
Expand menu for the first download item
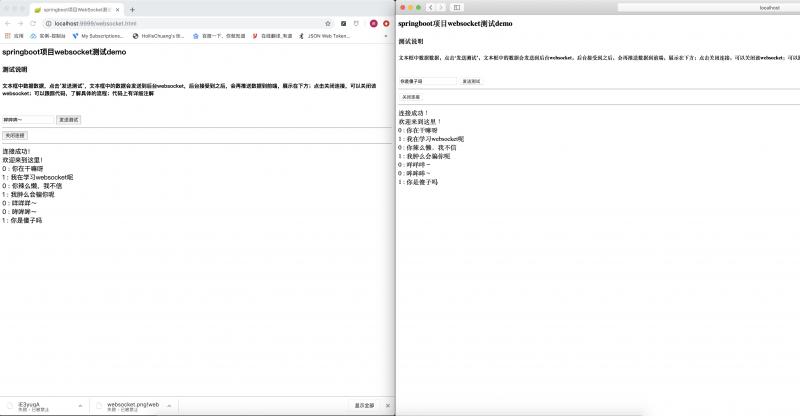click(x=81, y=406)
